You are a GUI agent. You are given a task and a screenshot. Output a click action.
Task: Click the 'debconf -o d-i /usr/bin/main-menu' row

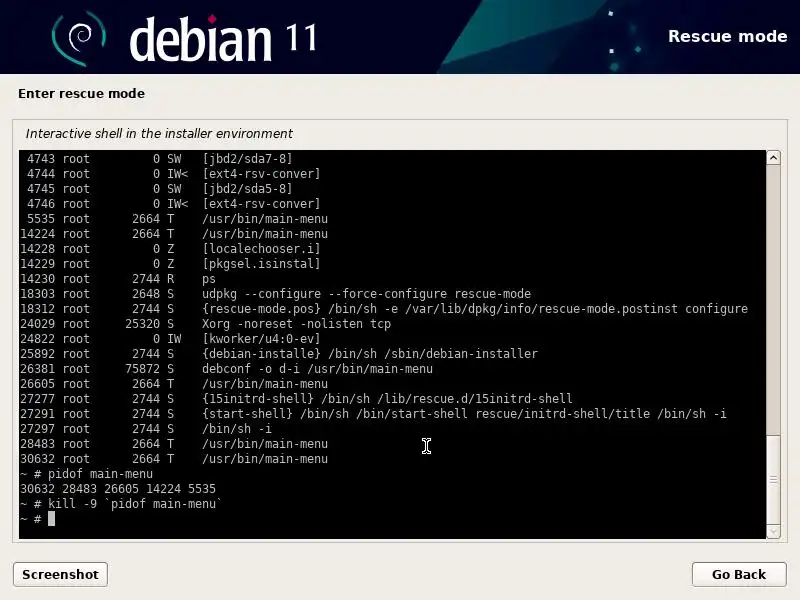coord(227,369)
